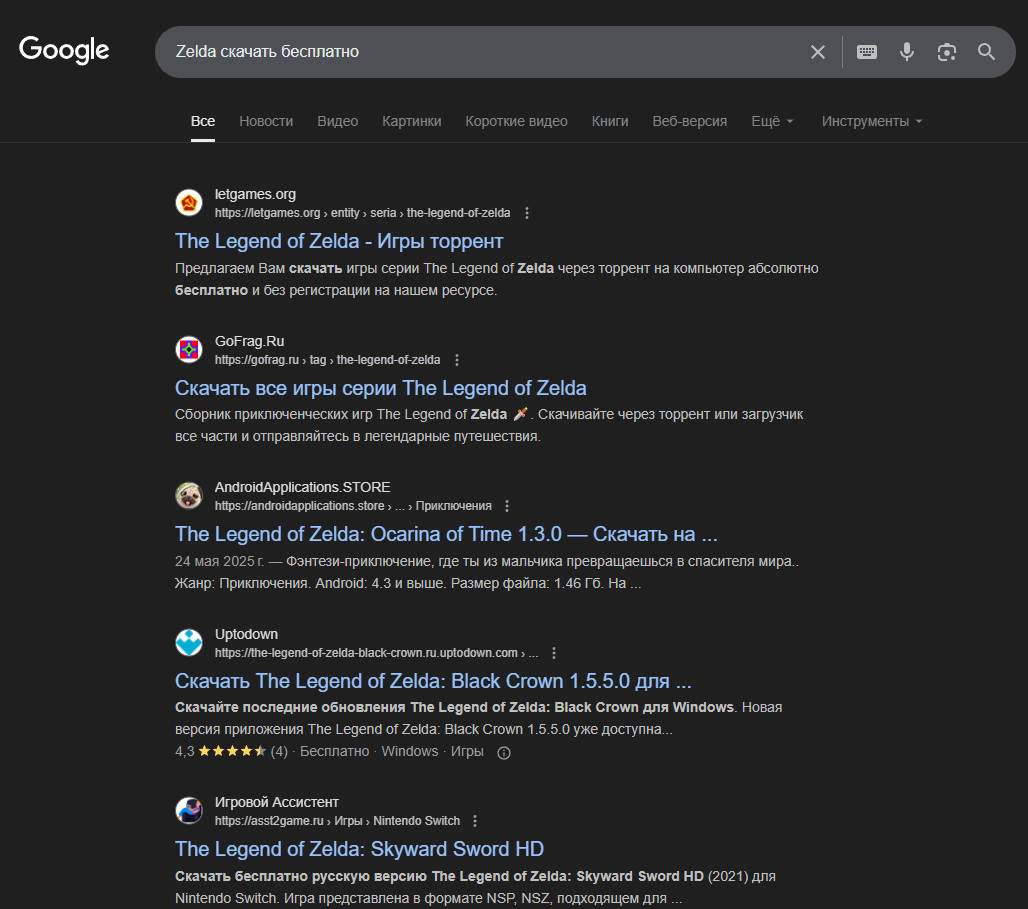
Task: Click the AndroidApplications.STORE favicon
Action: tap(189, 496)
